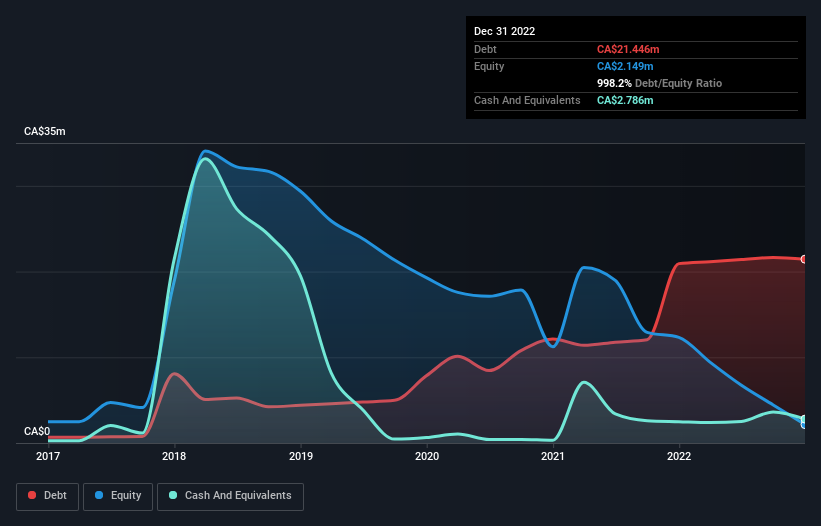Click Cash And Equivalents label in tooltip
Screen dimensions: 821x526
coord(527,100)
